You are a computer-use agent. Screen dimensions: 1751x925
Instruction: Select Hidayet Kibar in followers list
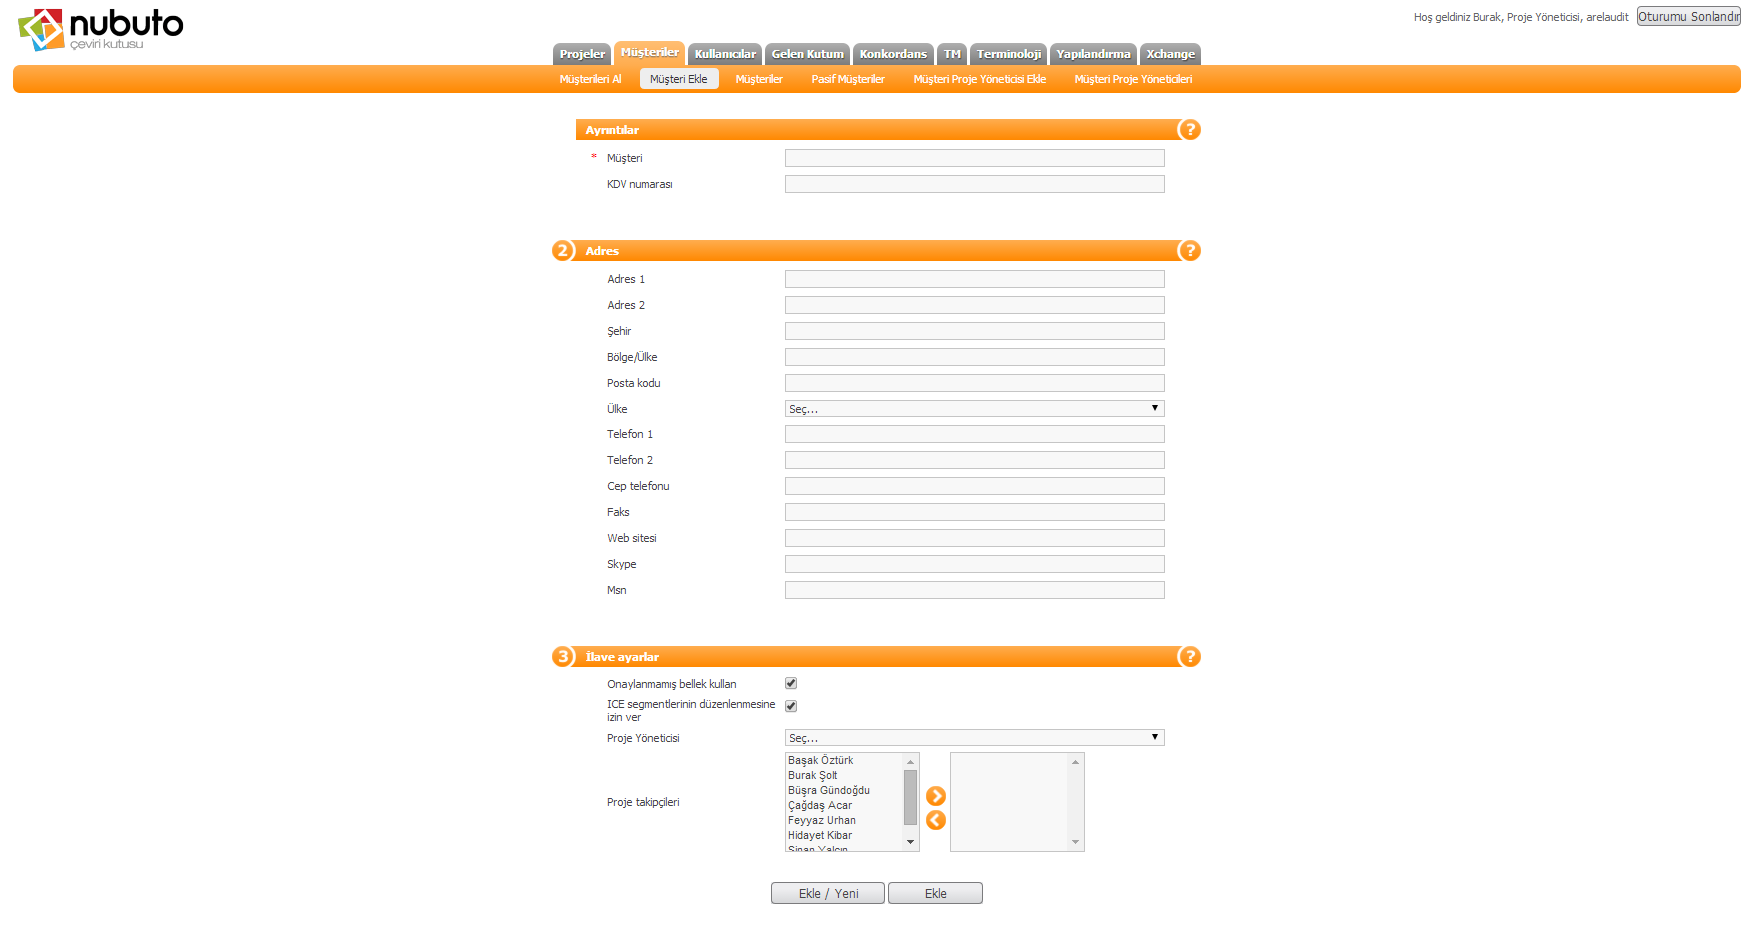pyautogui.click(x=844, y=835)
